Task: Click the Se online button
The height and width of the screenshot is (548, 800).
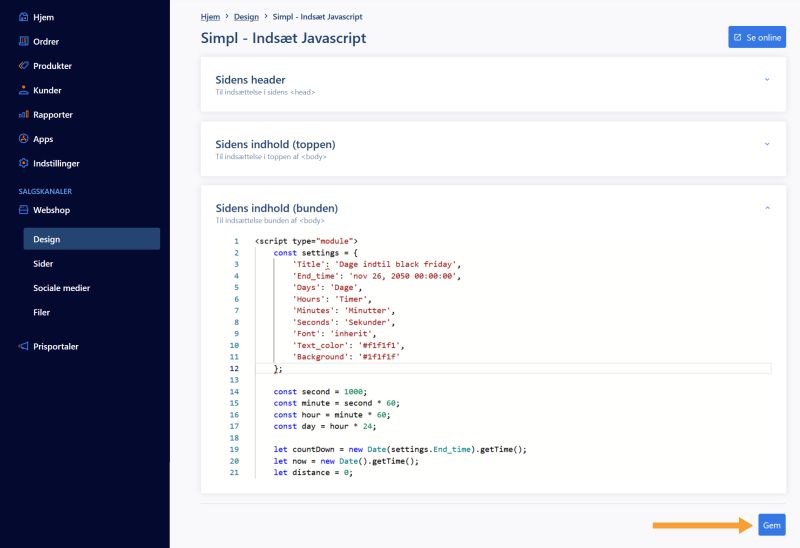Action: click(x=757, y=37)
